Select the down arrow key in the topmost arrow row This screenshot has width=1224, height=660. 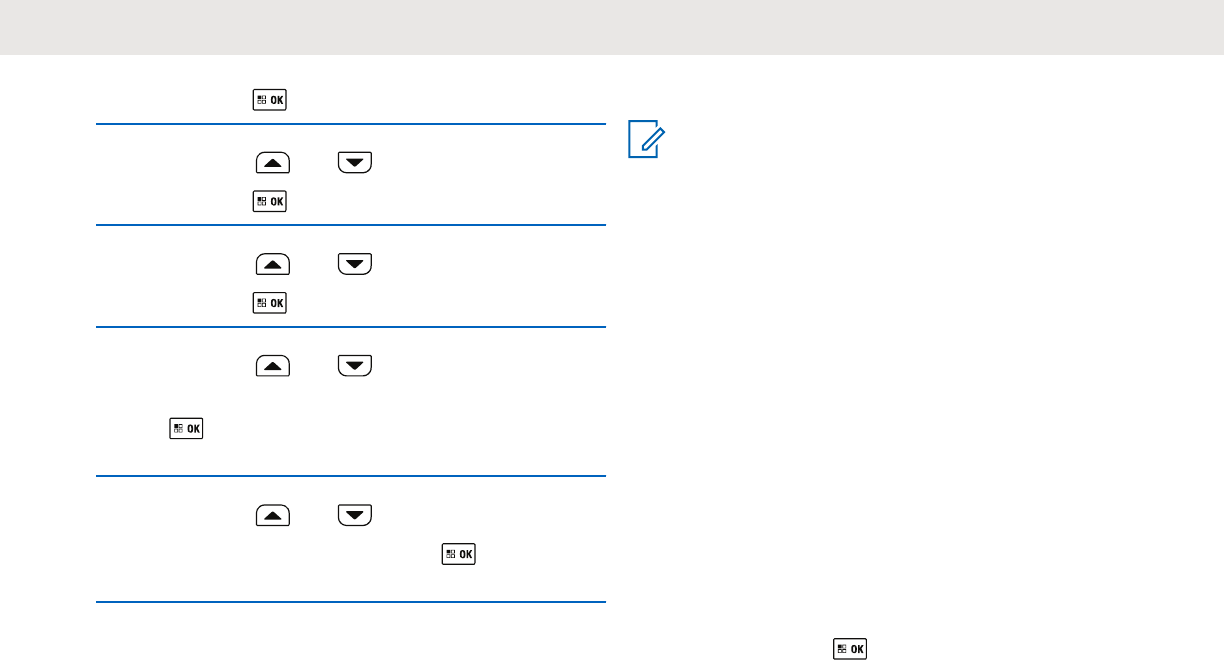[354, 163]
